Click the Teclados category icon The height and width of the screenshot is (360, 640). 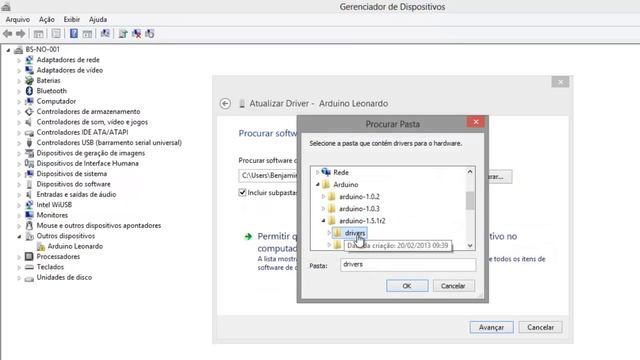29,267
